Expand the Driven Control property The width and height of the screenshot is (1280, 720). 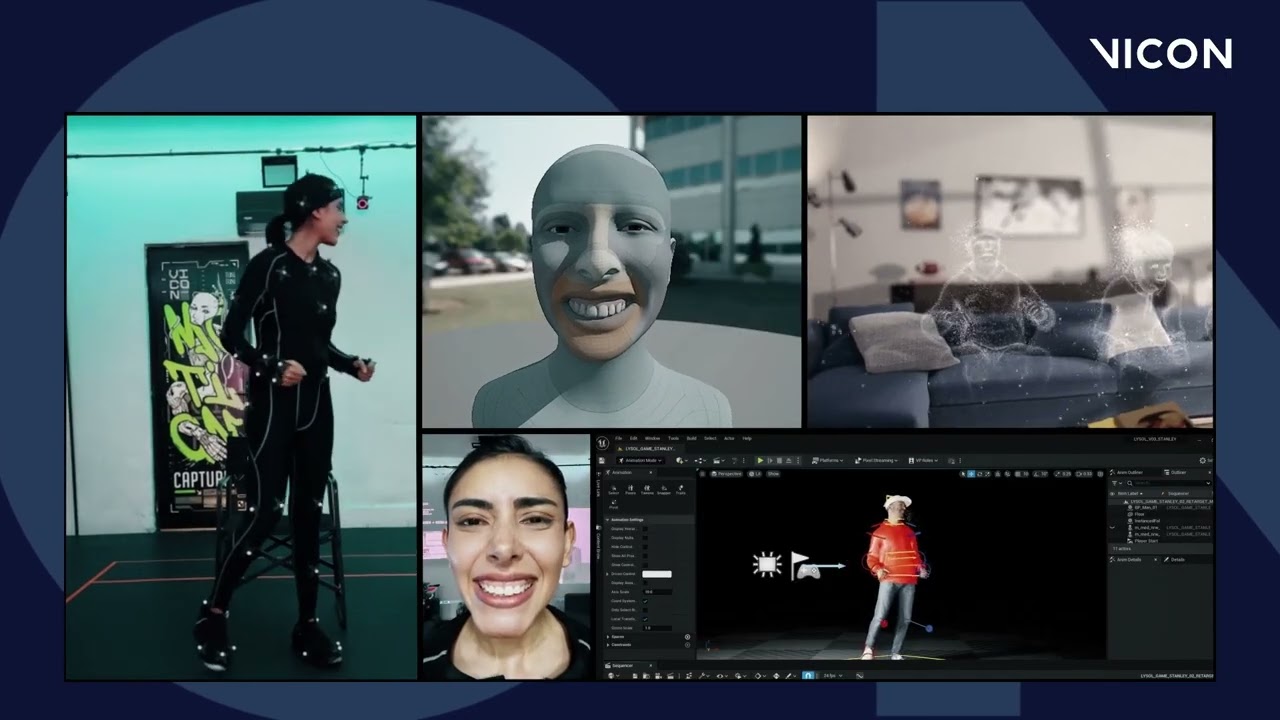607,574
